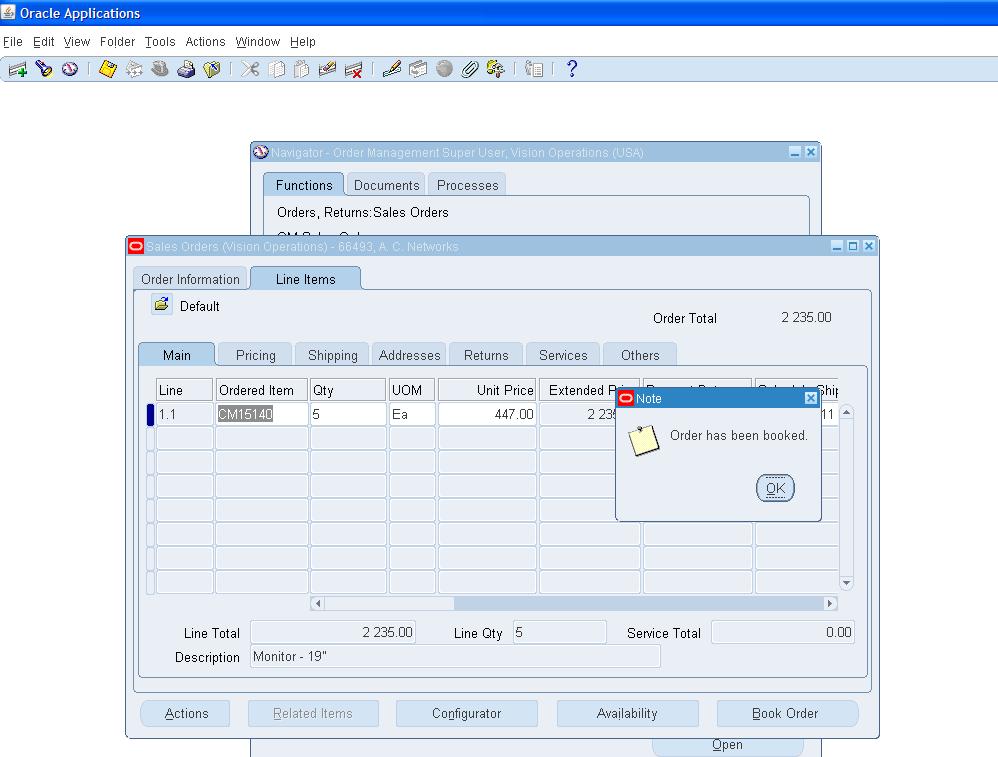Select the Line Items tab
This screenshot has height=757, width=998.
[x=306, y=279]
